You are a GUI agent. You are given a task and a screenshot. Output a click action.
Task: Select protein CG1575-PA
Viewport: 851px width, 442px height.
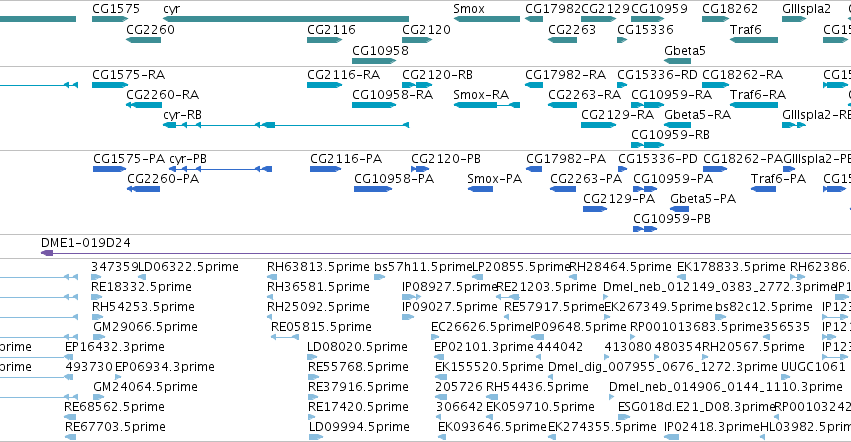pyautogui.click(x=110, y=169)
